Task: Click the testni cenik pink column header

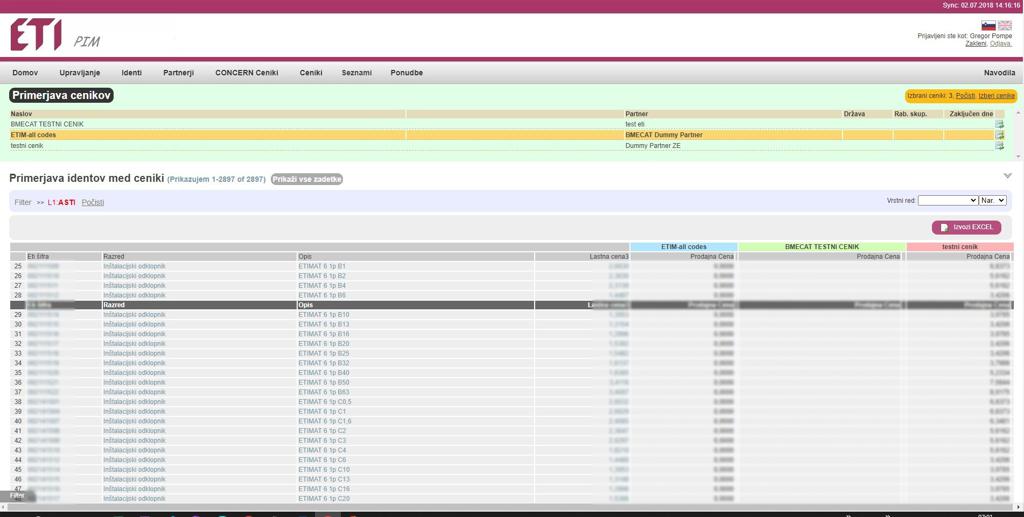Action: 960,247
